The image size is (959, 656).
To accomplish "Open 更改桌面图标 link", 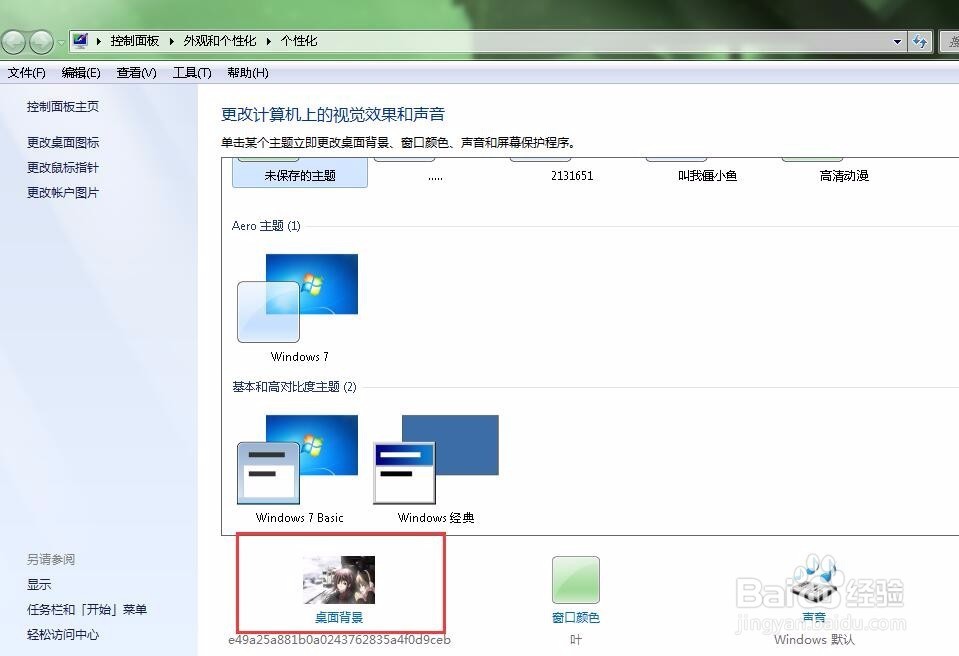I will (62, 142).
